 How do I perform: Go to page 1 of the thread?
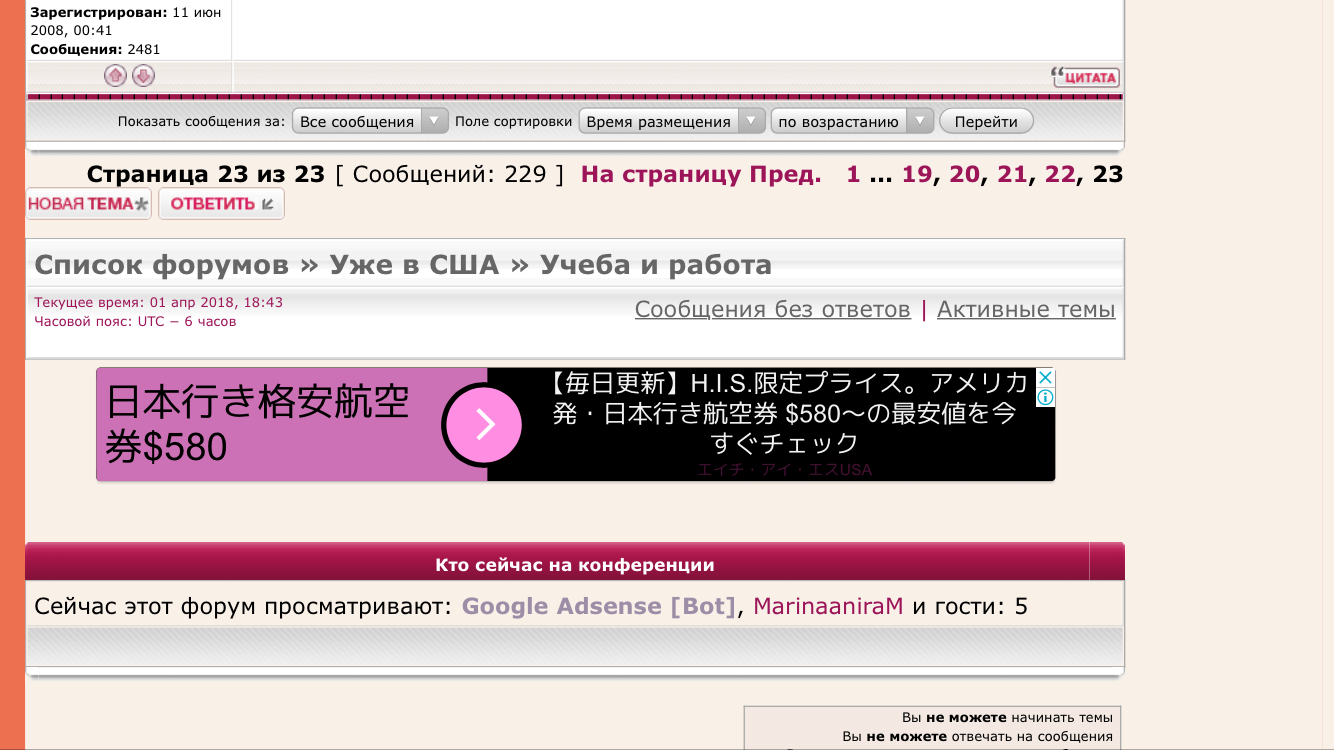pos(853,174)
